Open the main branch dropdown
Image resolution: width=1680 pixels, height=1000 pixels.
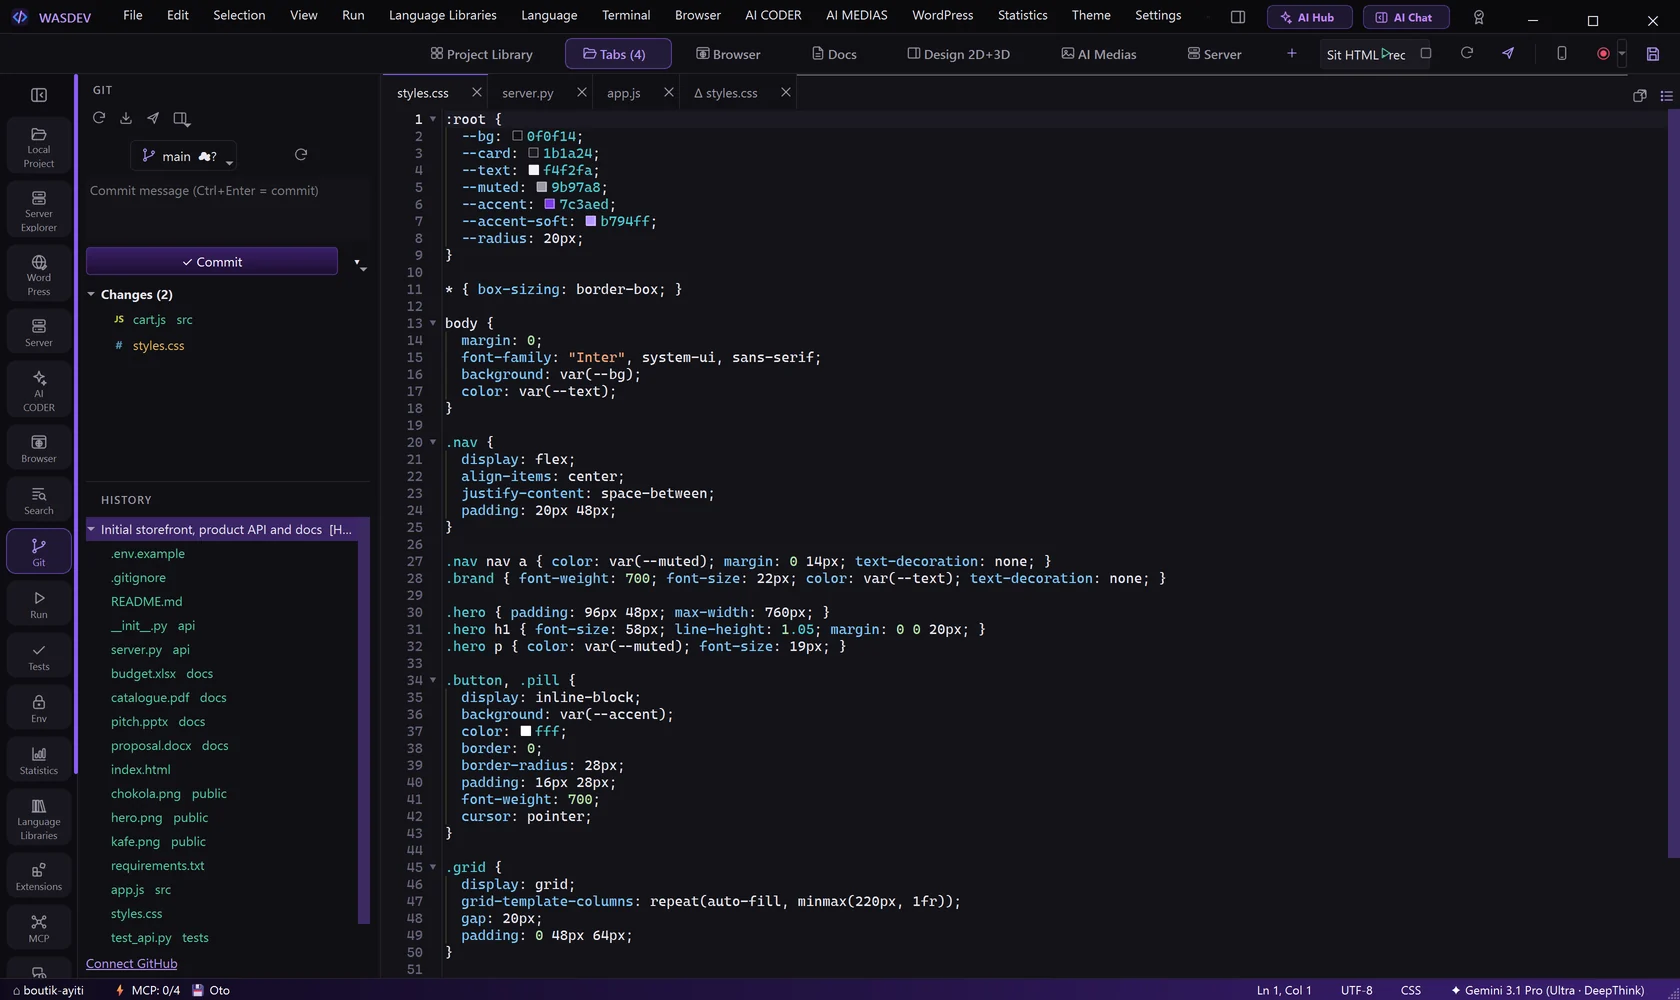(x=184, y=156)
